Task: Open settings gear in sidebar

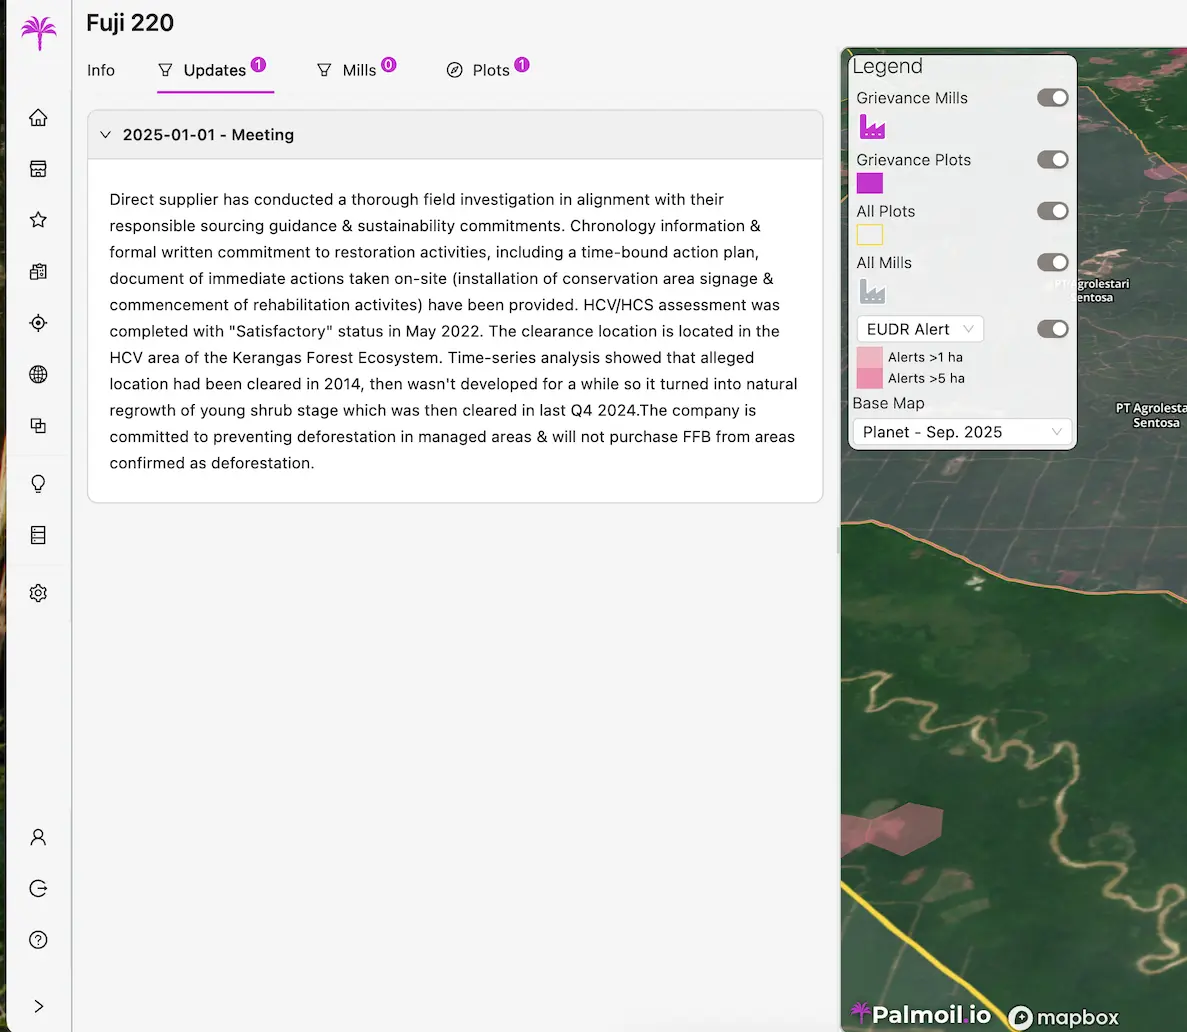Action: point(38,593)
